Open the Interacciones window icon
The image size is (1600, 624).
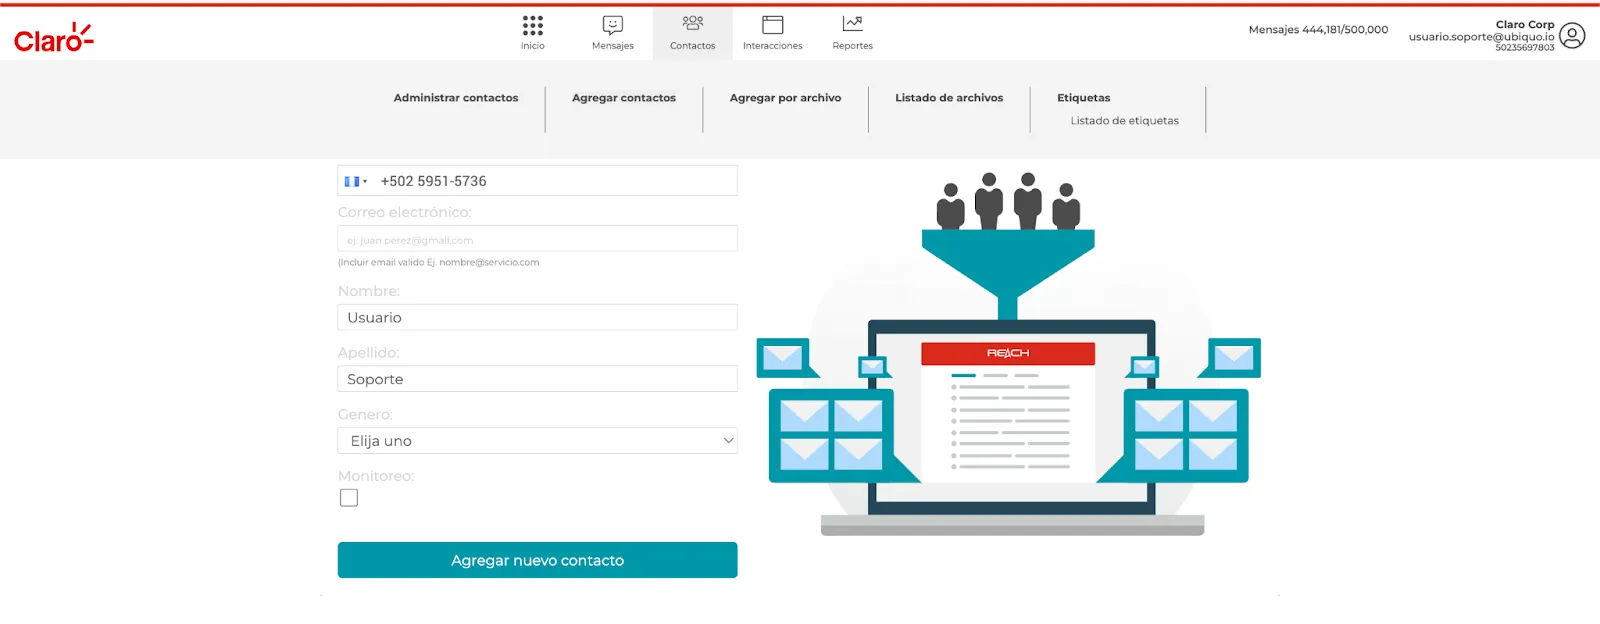[x=773, y=25]
